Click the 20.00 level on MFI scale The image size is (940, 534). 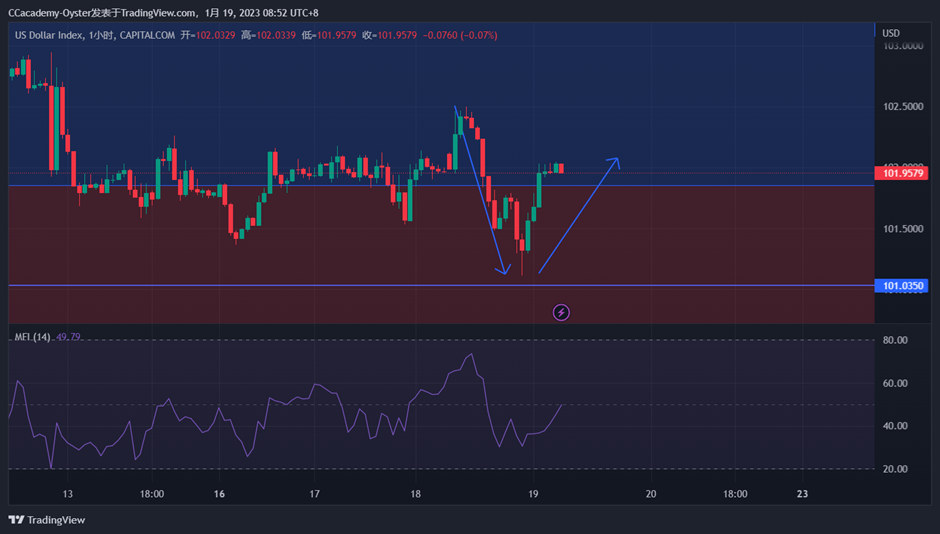(x=897, y=468)
